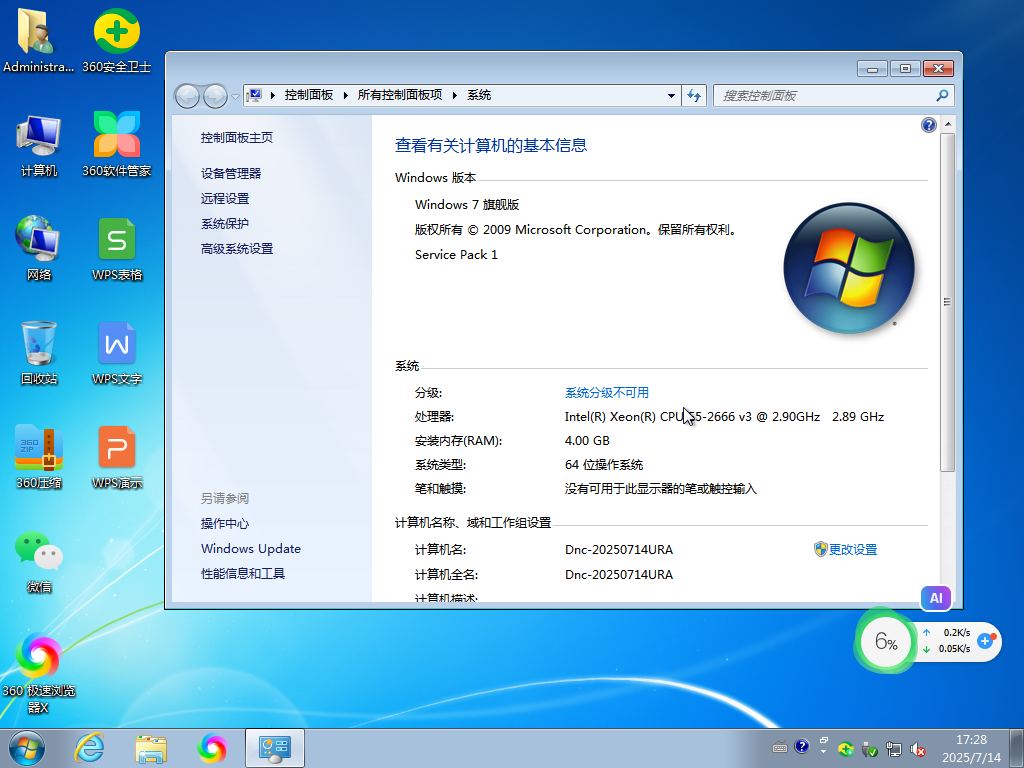Click the 64 位操作系统 value
The image size is (1024, 768).
pyautogui.click(x=603, y=464)
